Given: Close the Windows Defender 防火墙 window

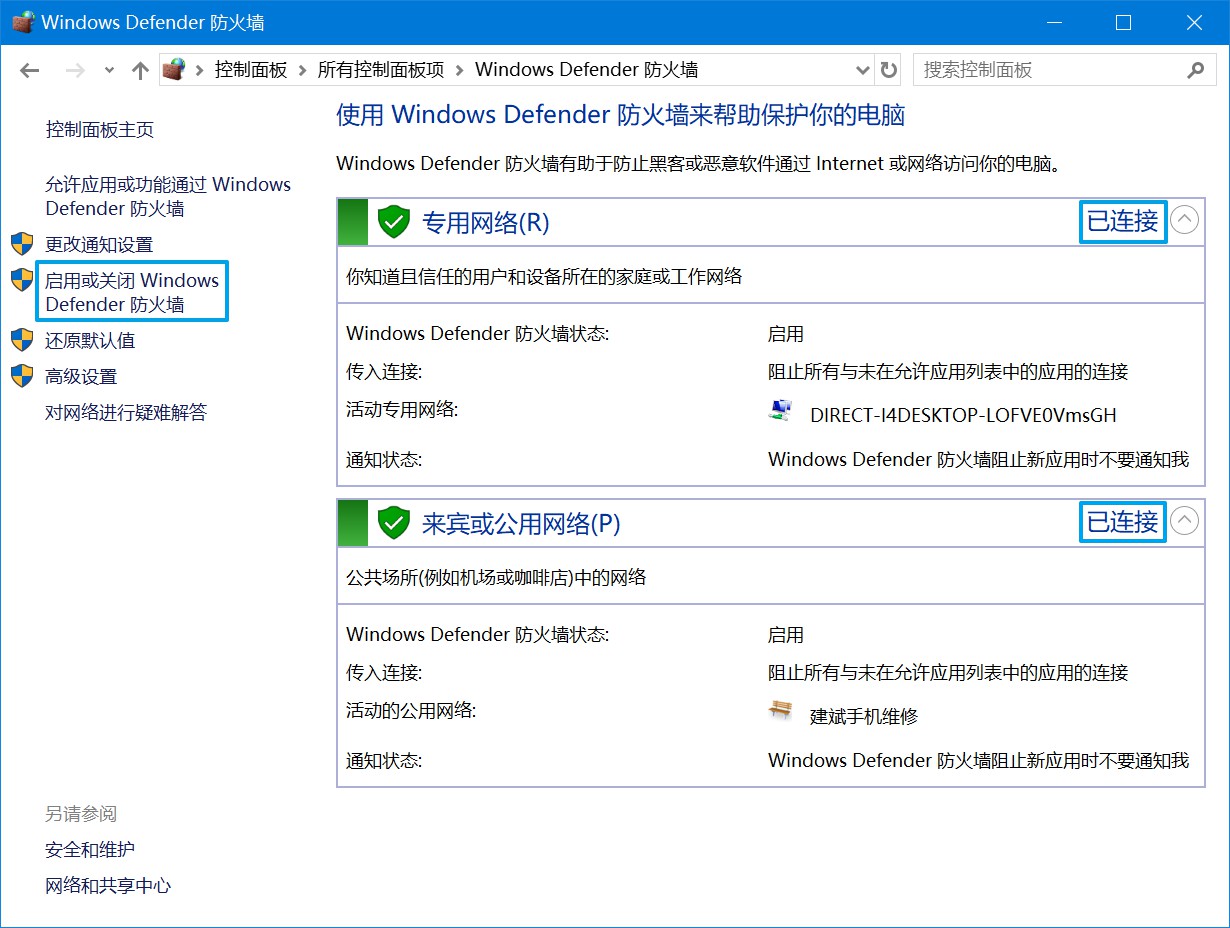Looking at the screenshot, I should pos(1193,22).
